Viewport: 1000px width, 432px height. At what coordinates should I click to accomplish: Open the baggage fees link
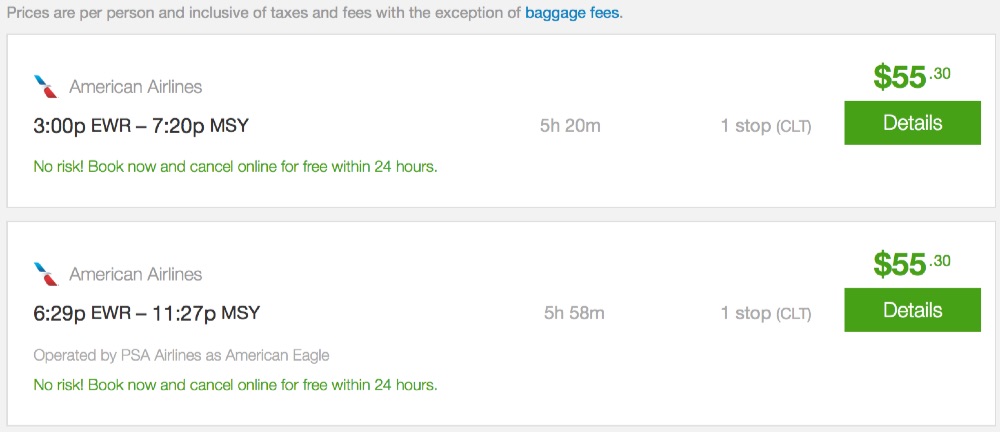point(573,15)
